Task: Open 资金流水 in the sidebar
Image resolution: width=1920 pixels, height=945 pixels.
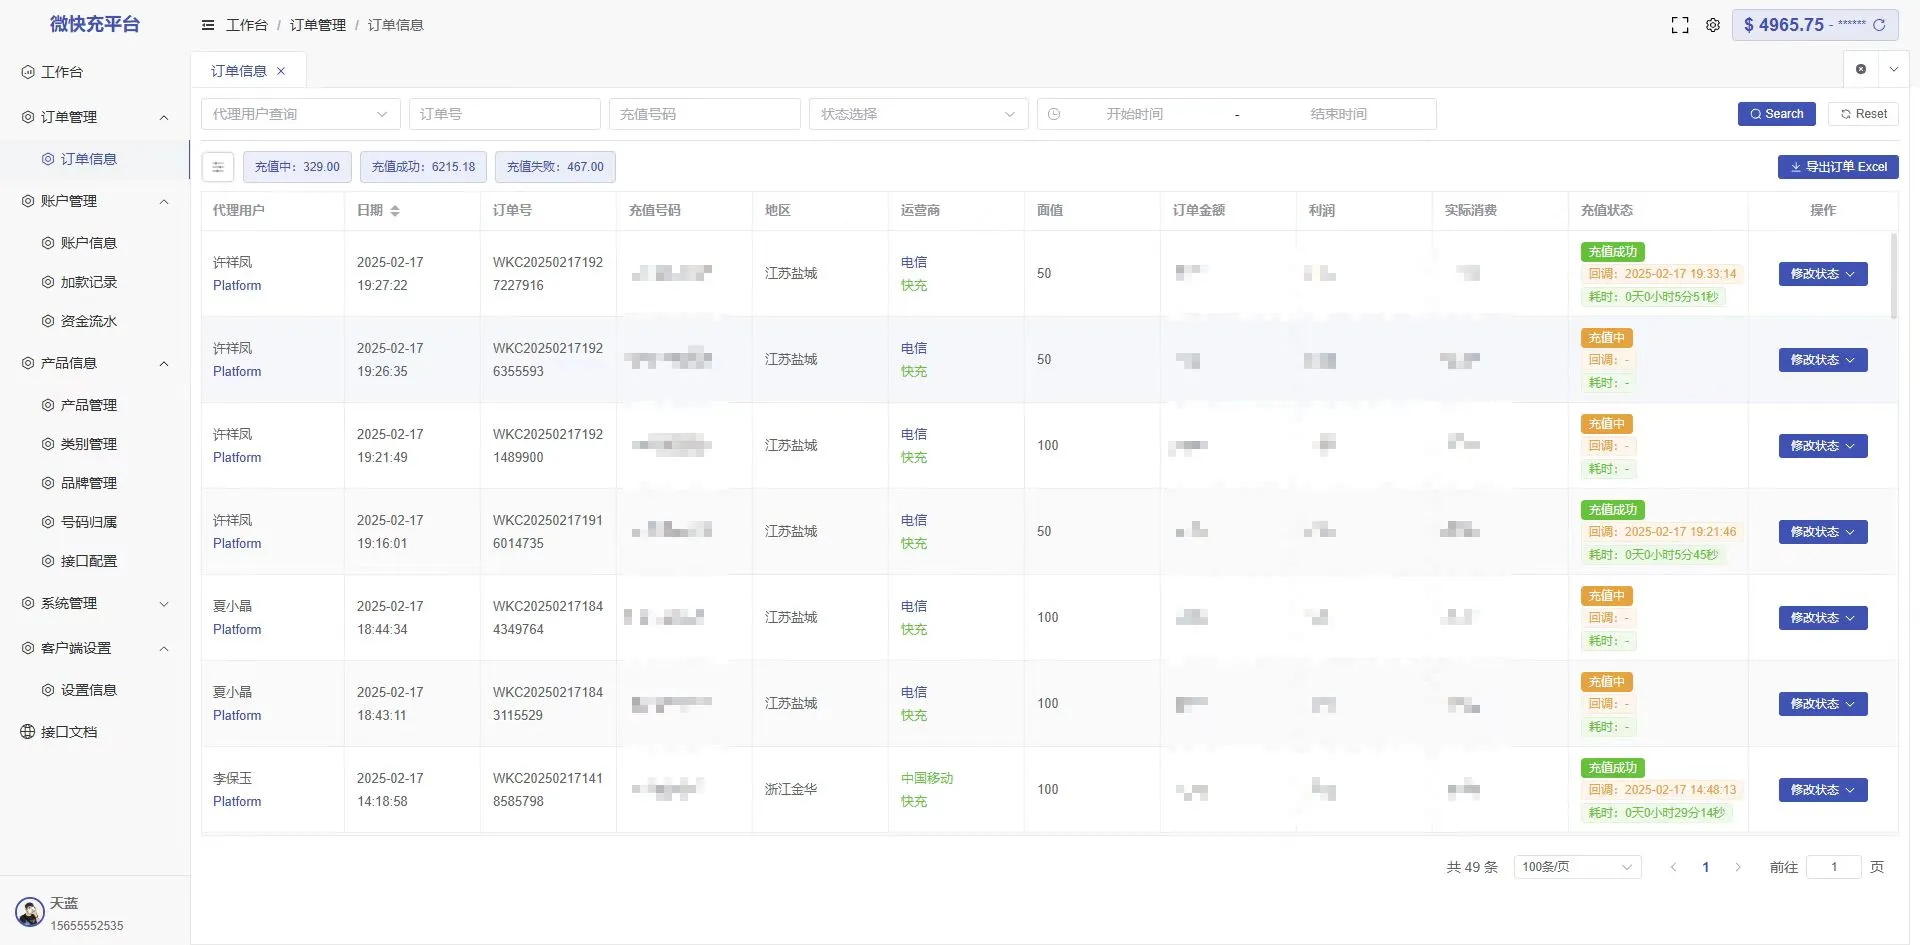Action: pyautogui.click(x=88, y=321)
